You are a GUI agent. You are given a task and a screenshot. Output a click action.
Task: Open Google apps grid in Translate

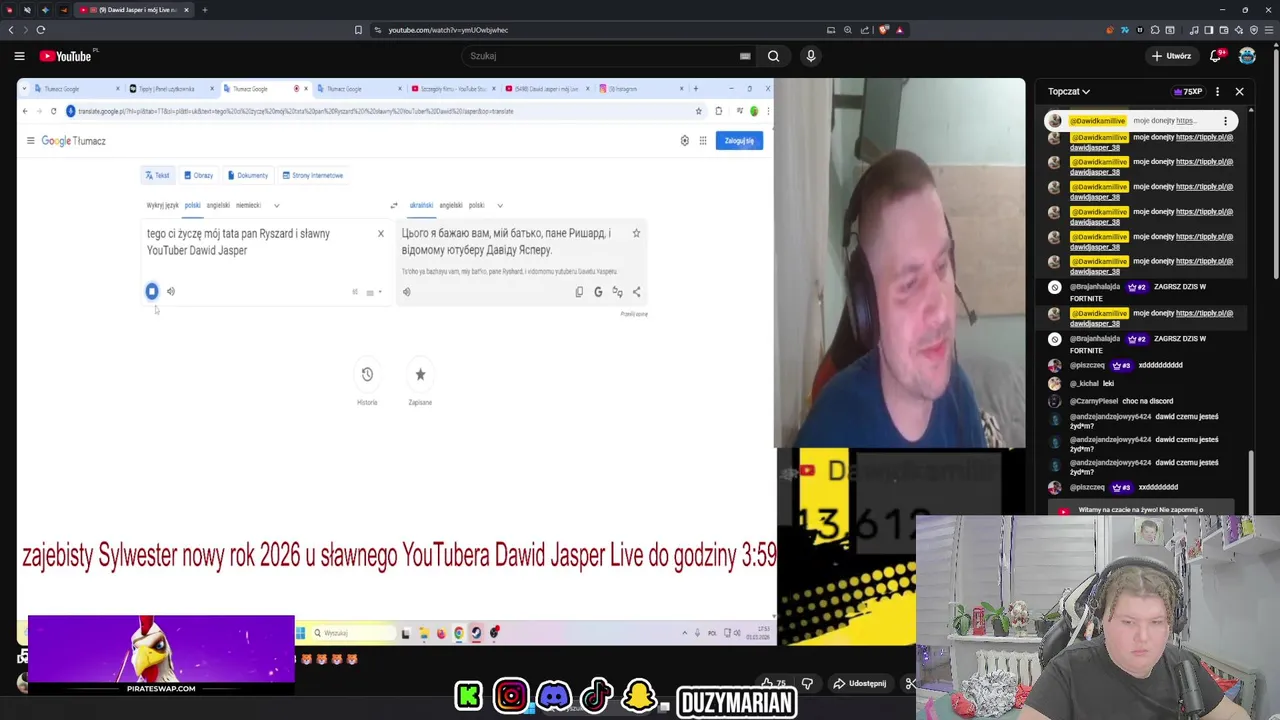point(703,141)
